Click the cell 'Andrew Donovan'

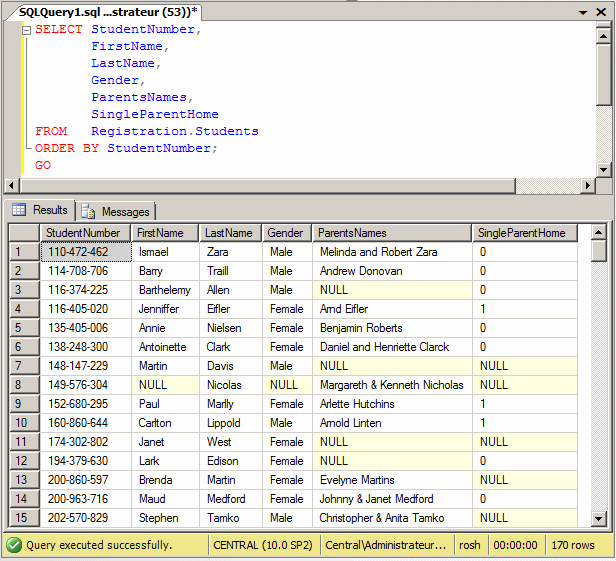[x=392, y=271]
